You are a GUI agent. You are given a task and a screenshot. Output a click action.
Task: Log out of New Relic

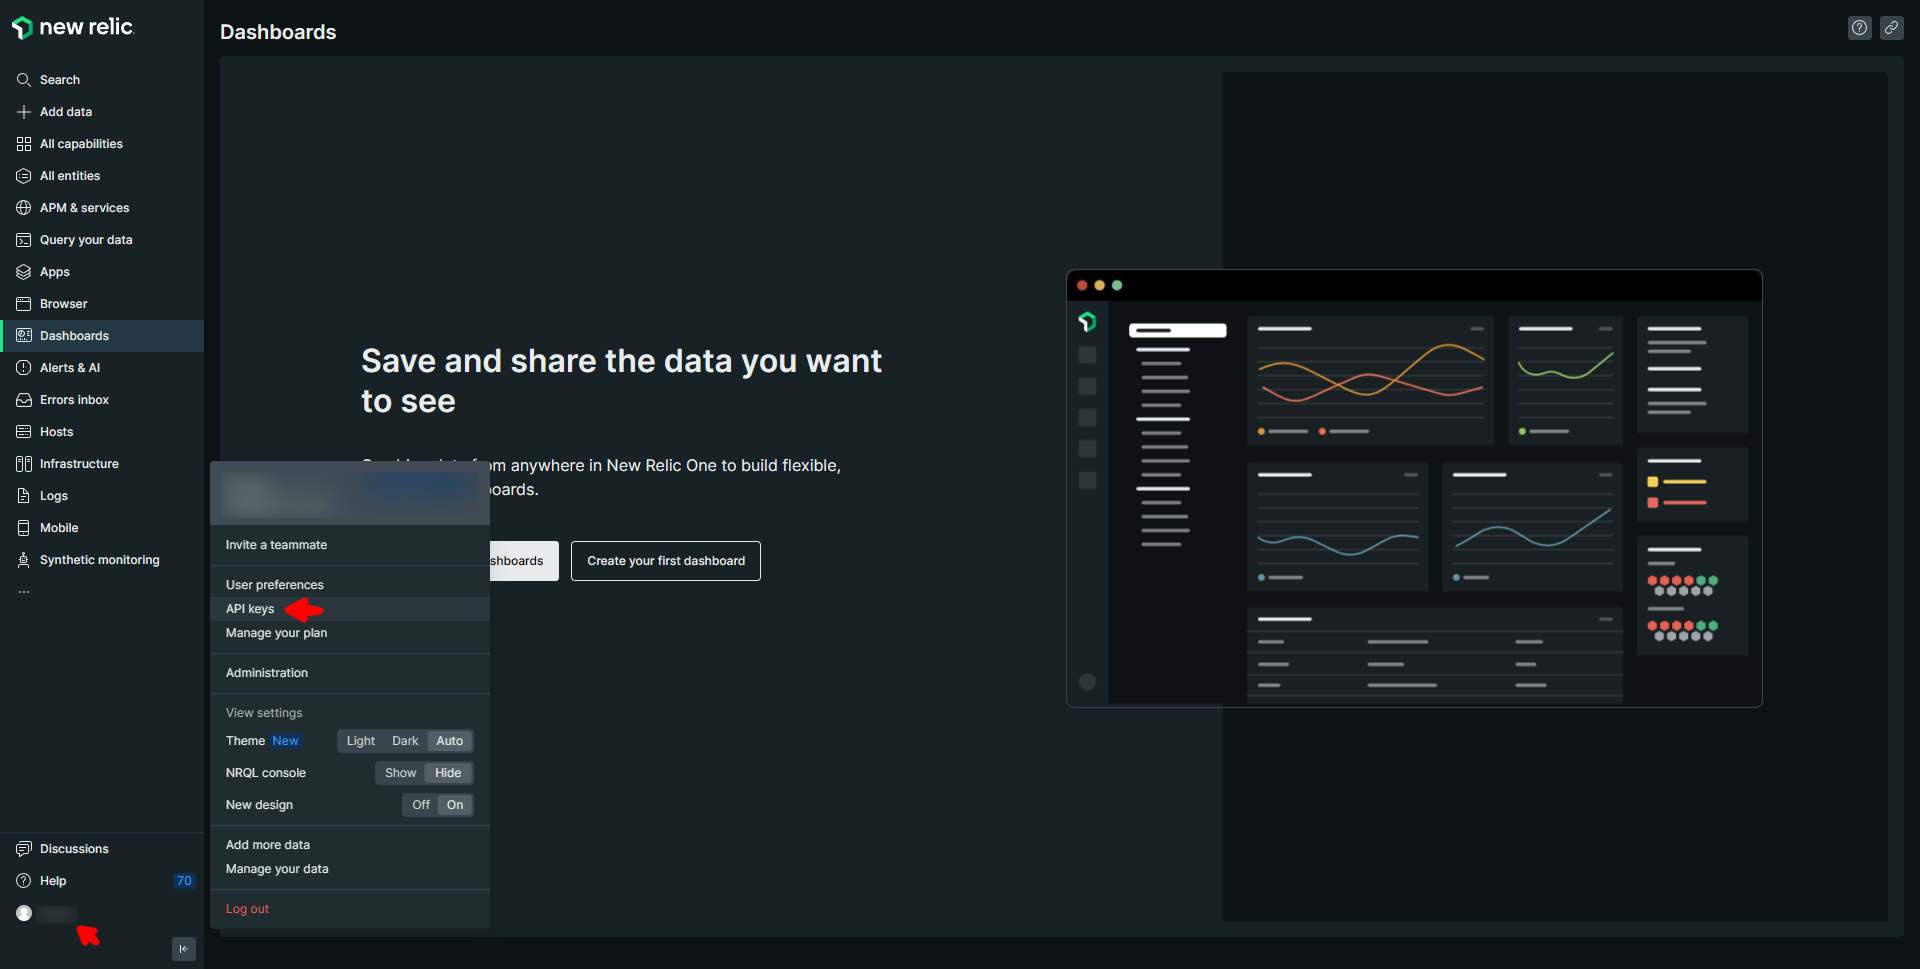pyautogui.click(x=350, y=909)
